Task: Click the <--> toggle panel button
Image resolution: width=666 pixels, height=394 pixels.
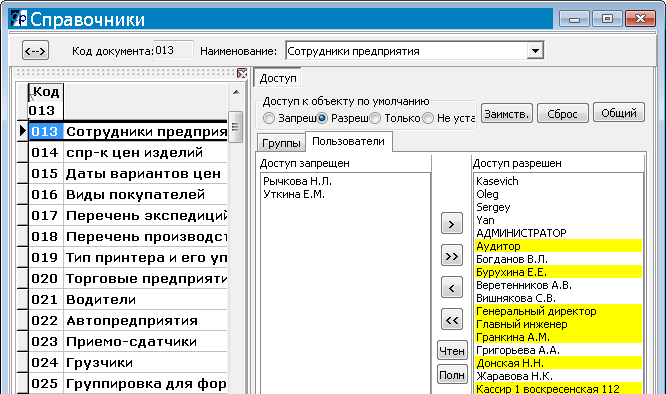Action: (35, 51)
